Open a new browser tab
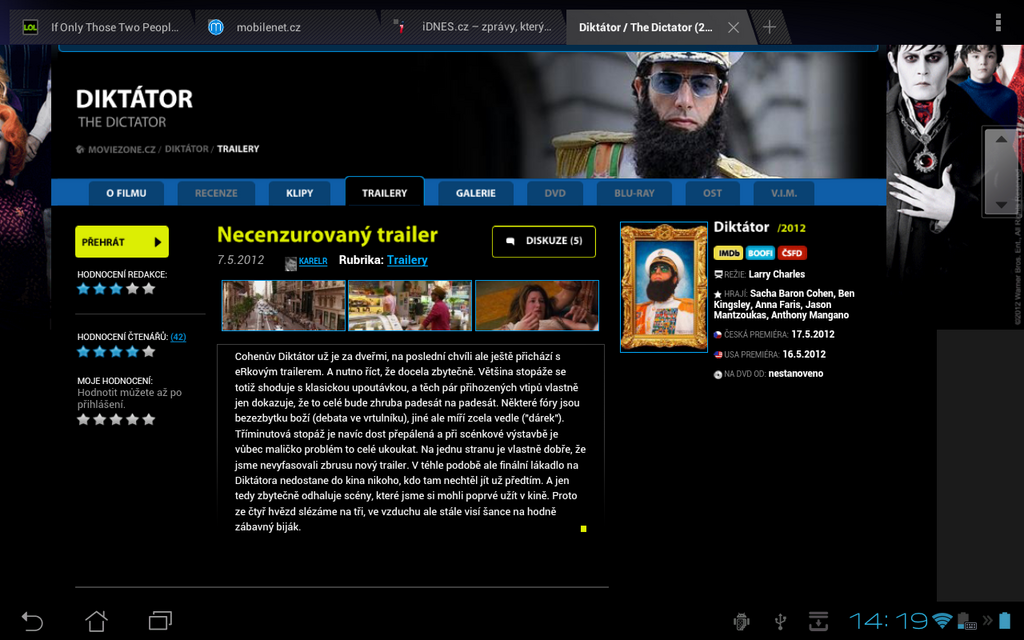 [769, 27]
